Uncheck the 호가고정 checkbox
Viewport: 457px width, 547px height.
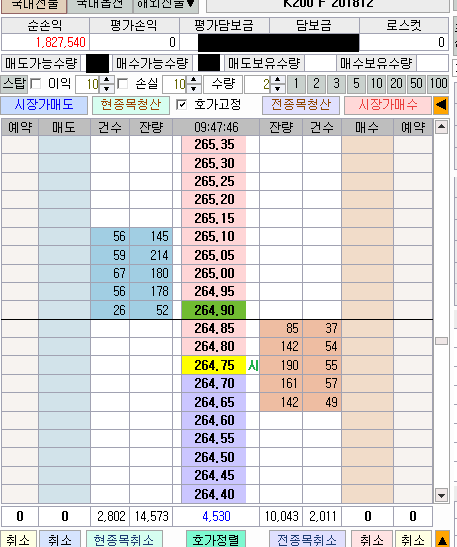pyautogui.click(x=181, y=105)
